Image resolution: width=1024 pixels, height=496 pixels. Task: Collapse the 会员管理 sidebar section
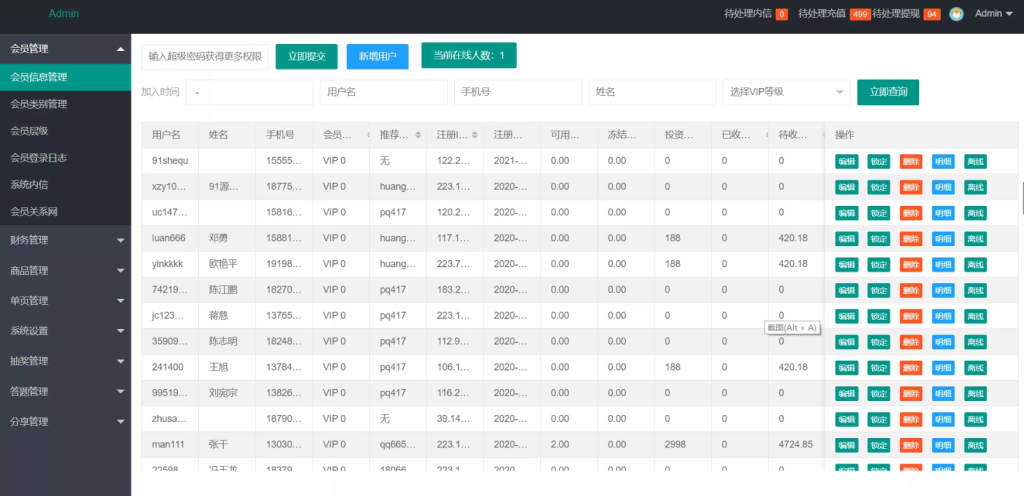click(65, 49)
